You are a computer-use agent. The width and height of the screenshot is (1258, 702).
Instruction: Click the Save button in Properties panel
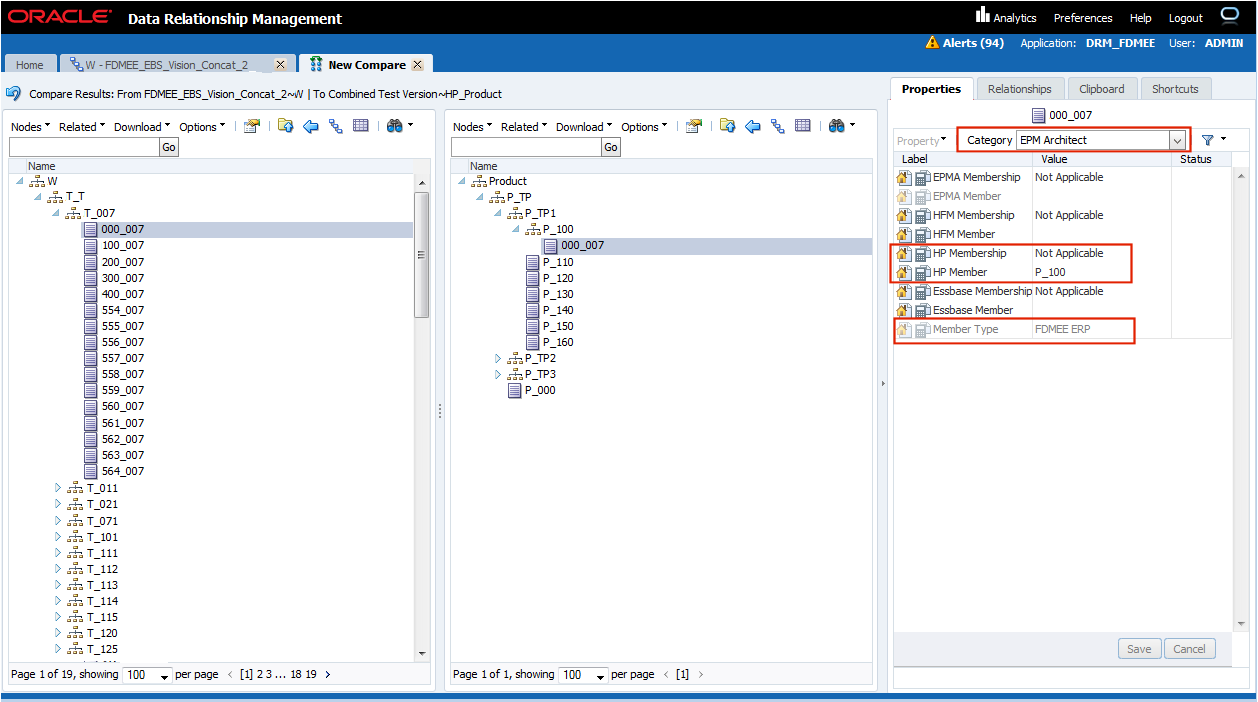pos(1139,648)
